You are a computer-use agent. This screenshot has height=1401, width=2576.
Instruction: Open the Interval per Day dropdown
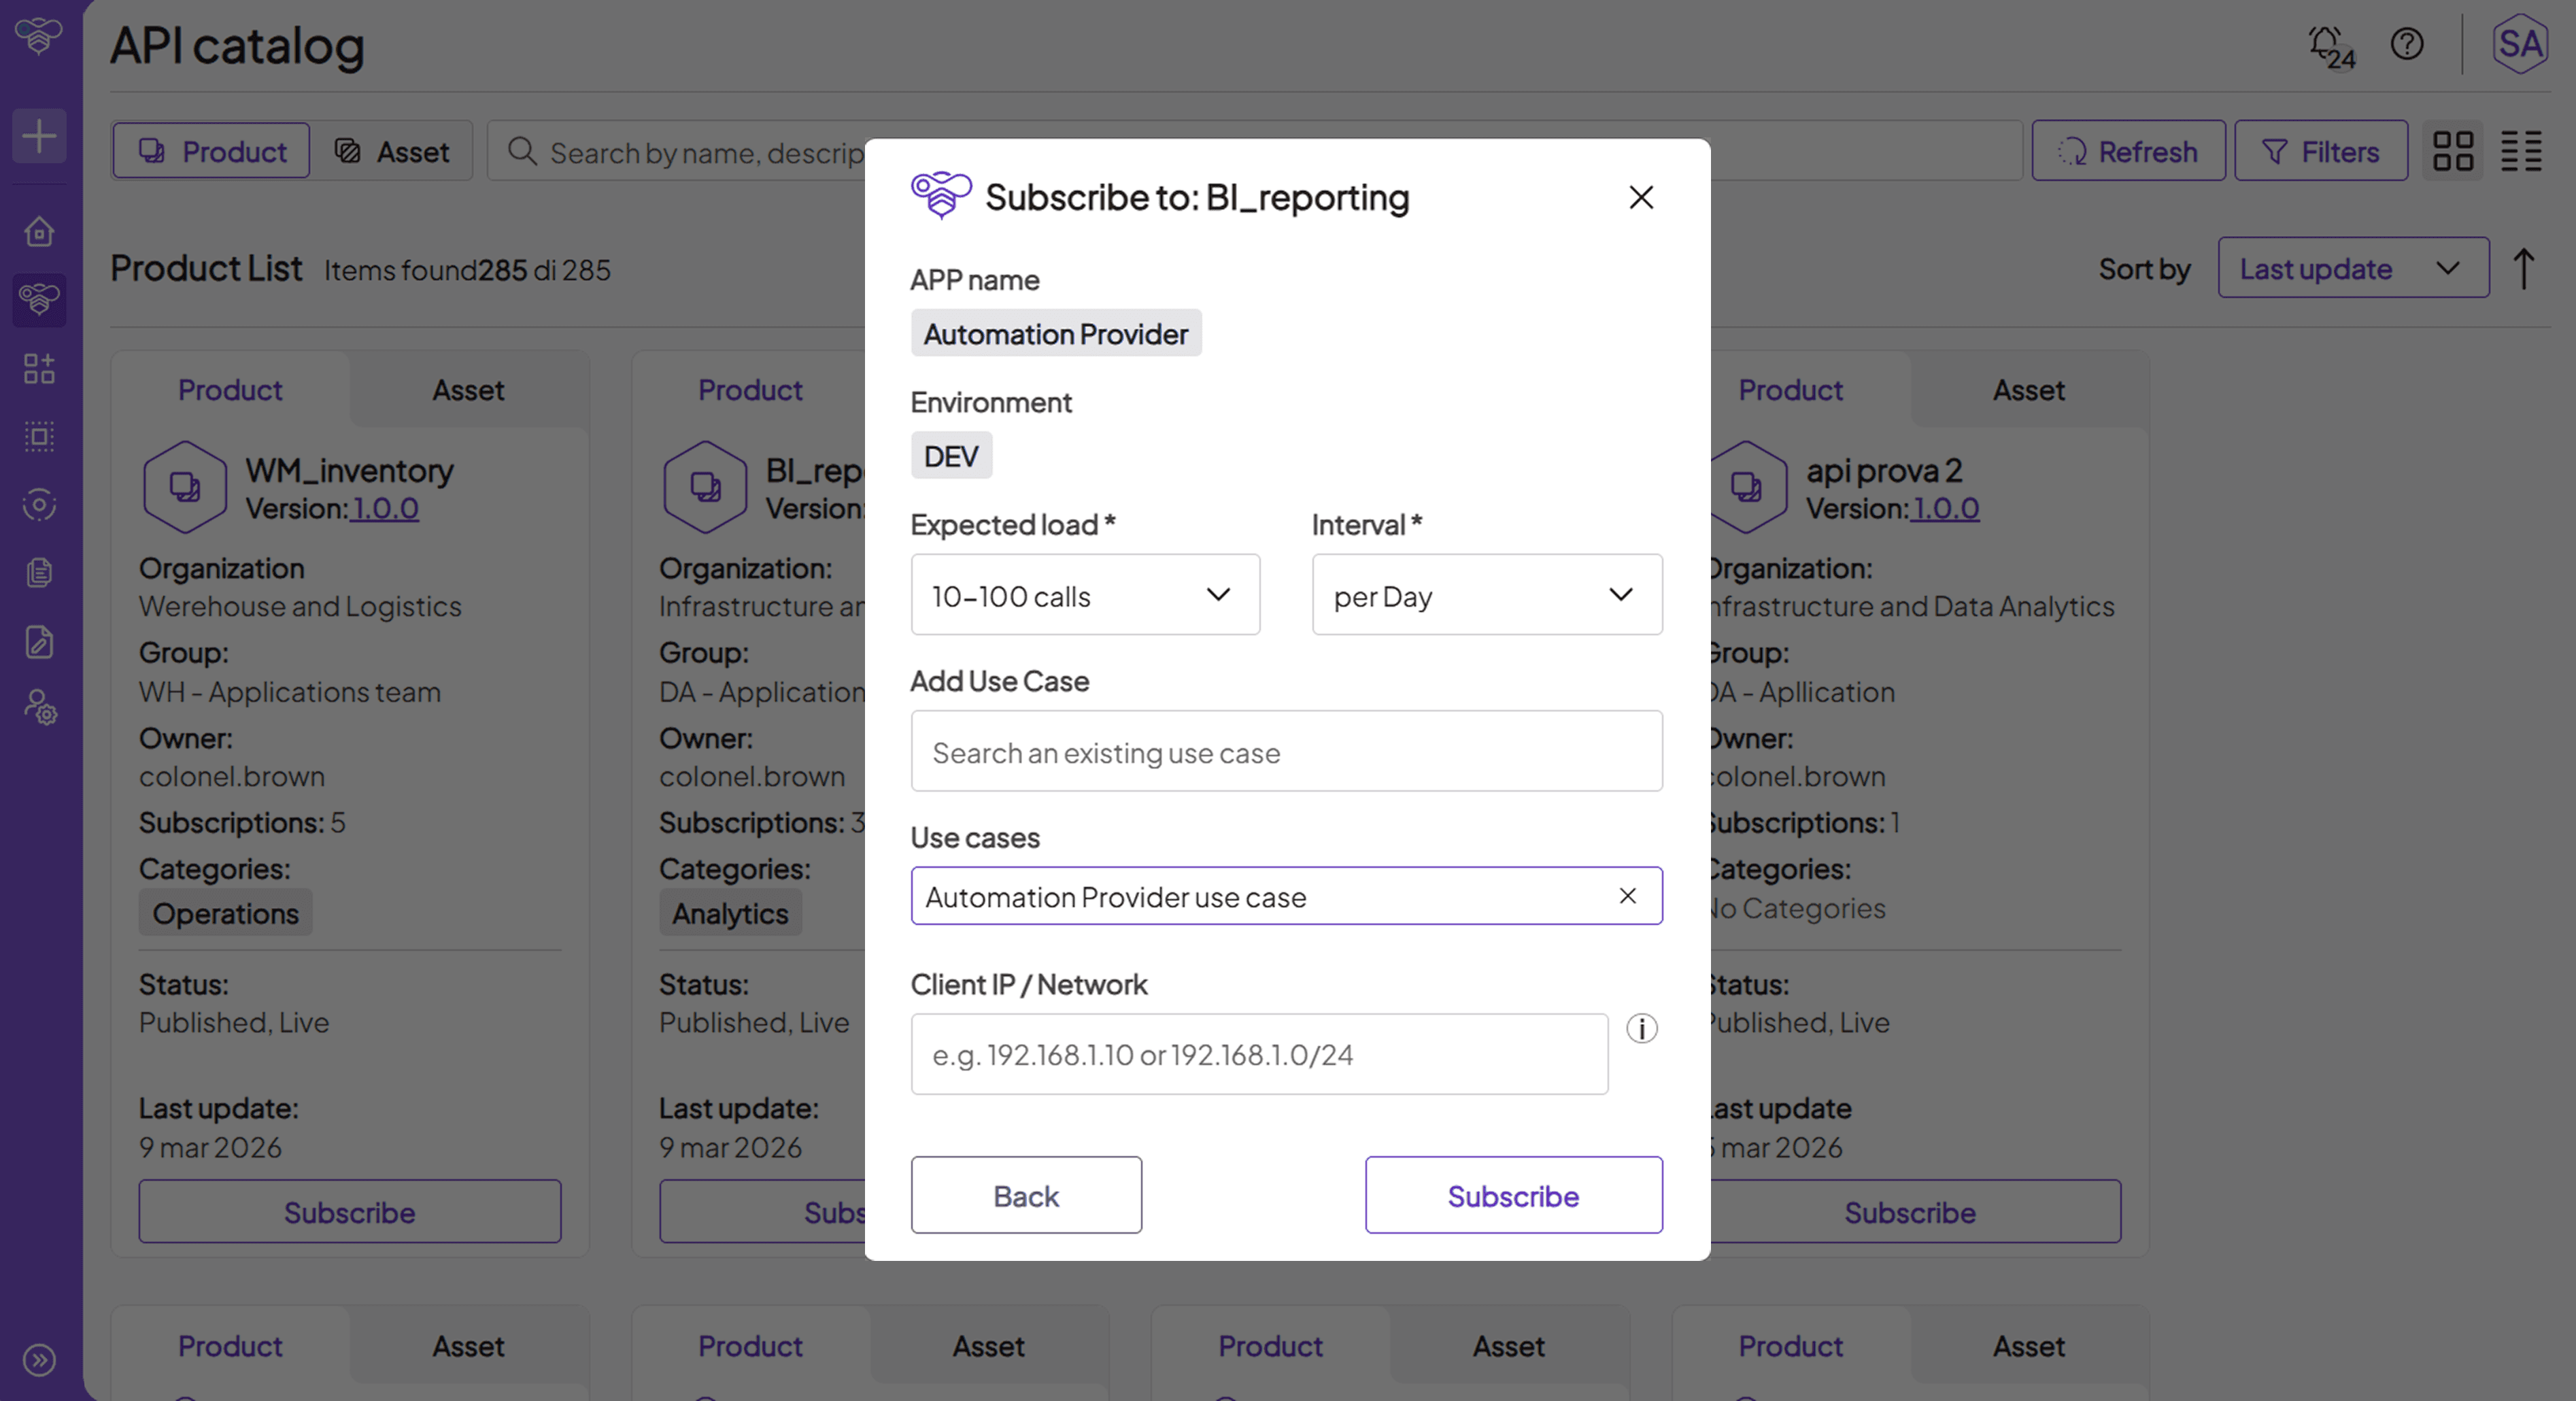tap(1486, 595)
